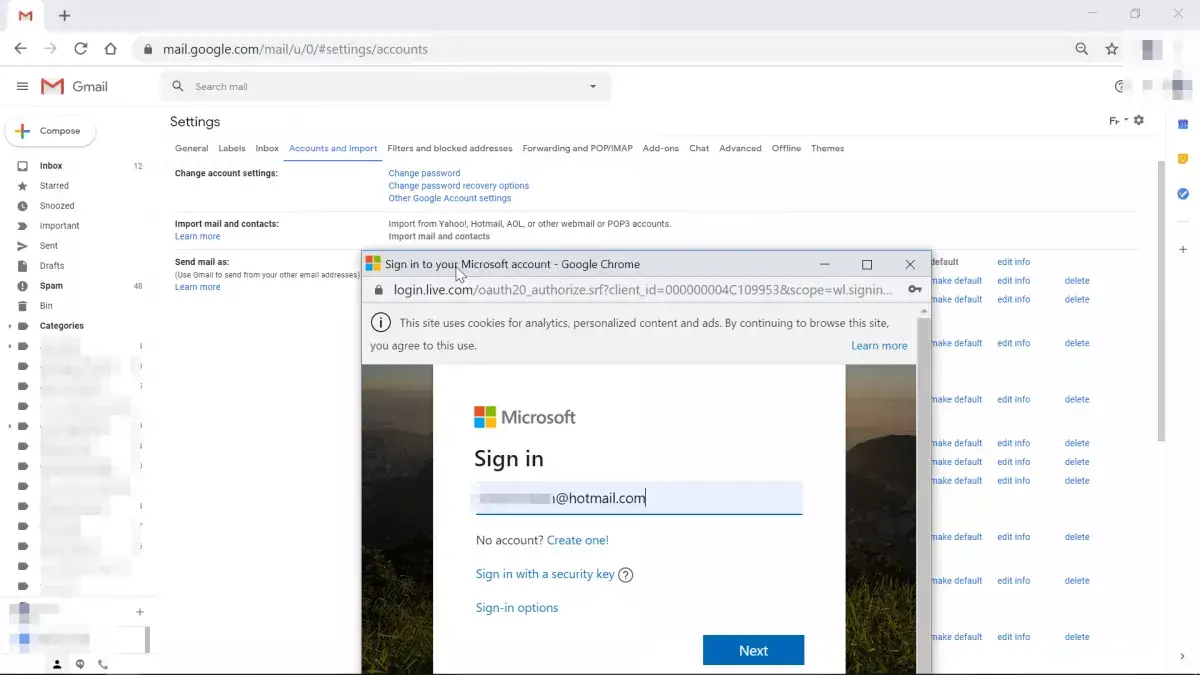Click Learn more under Send mail as
1200x675 pixels.
pyautogui.click(x=197, y=287)
